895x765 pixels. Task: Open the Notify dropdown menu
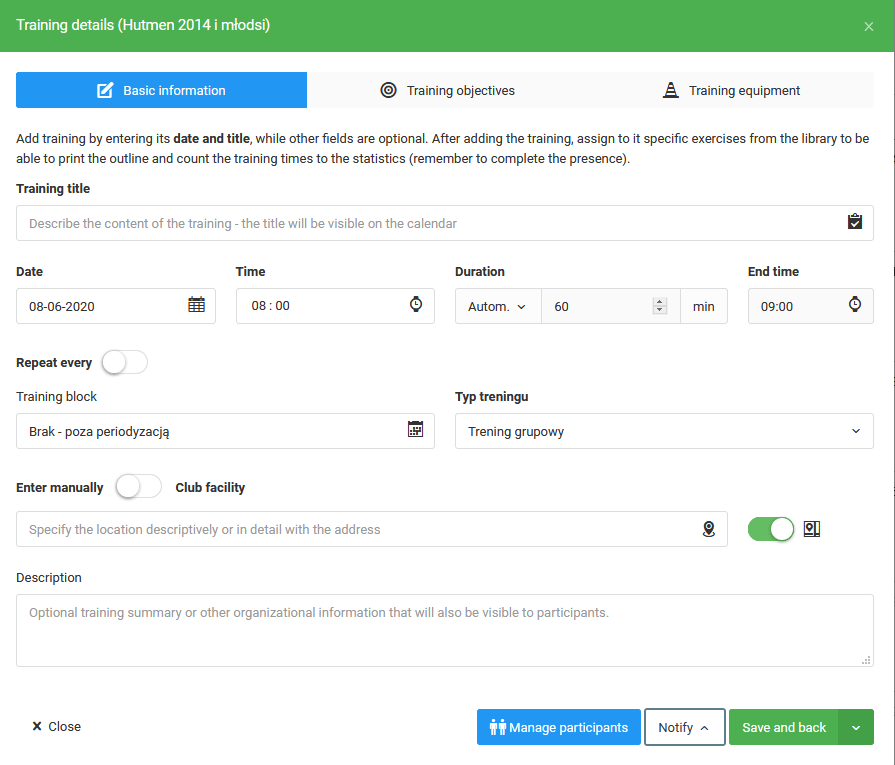pyautogui.click(x=684, y=727)
